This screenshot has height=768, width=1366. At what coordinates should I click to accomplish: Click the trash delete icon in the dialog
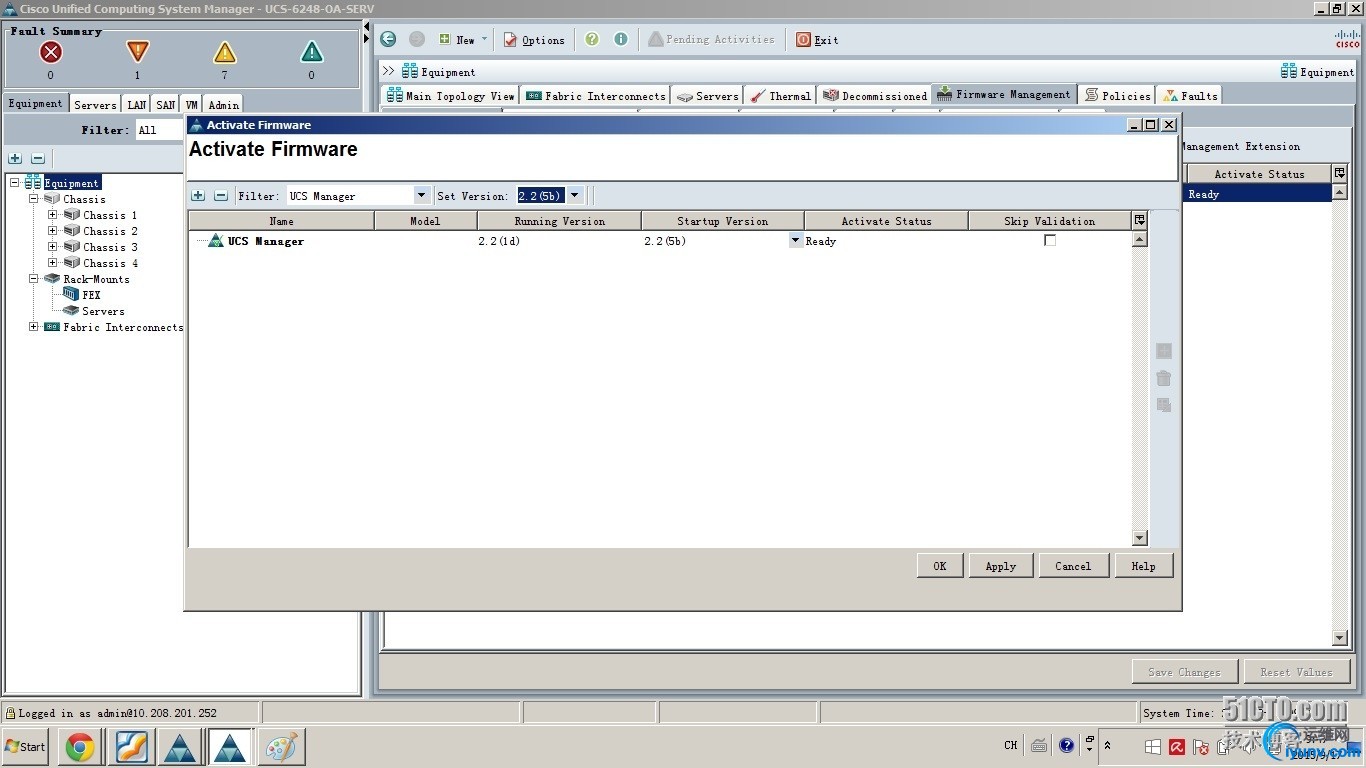click(x=1163, y=378)
